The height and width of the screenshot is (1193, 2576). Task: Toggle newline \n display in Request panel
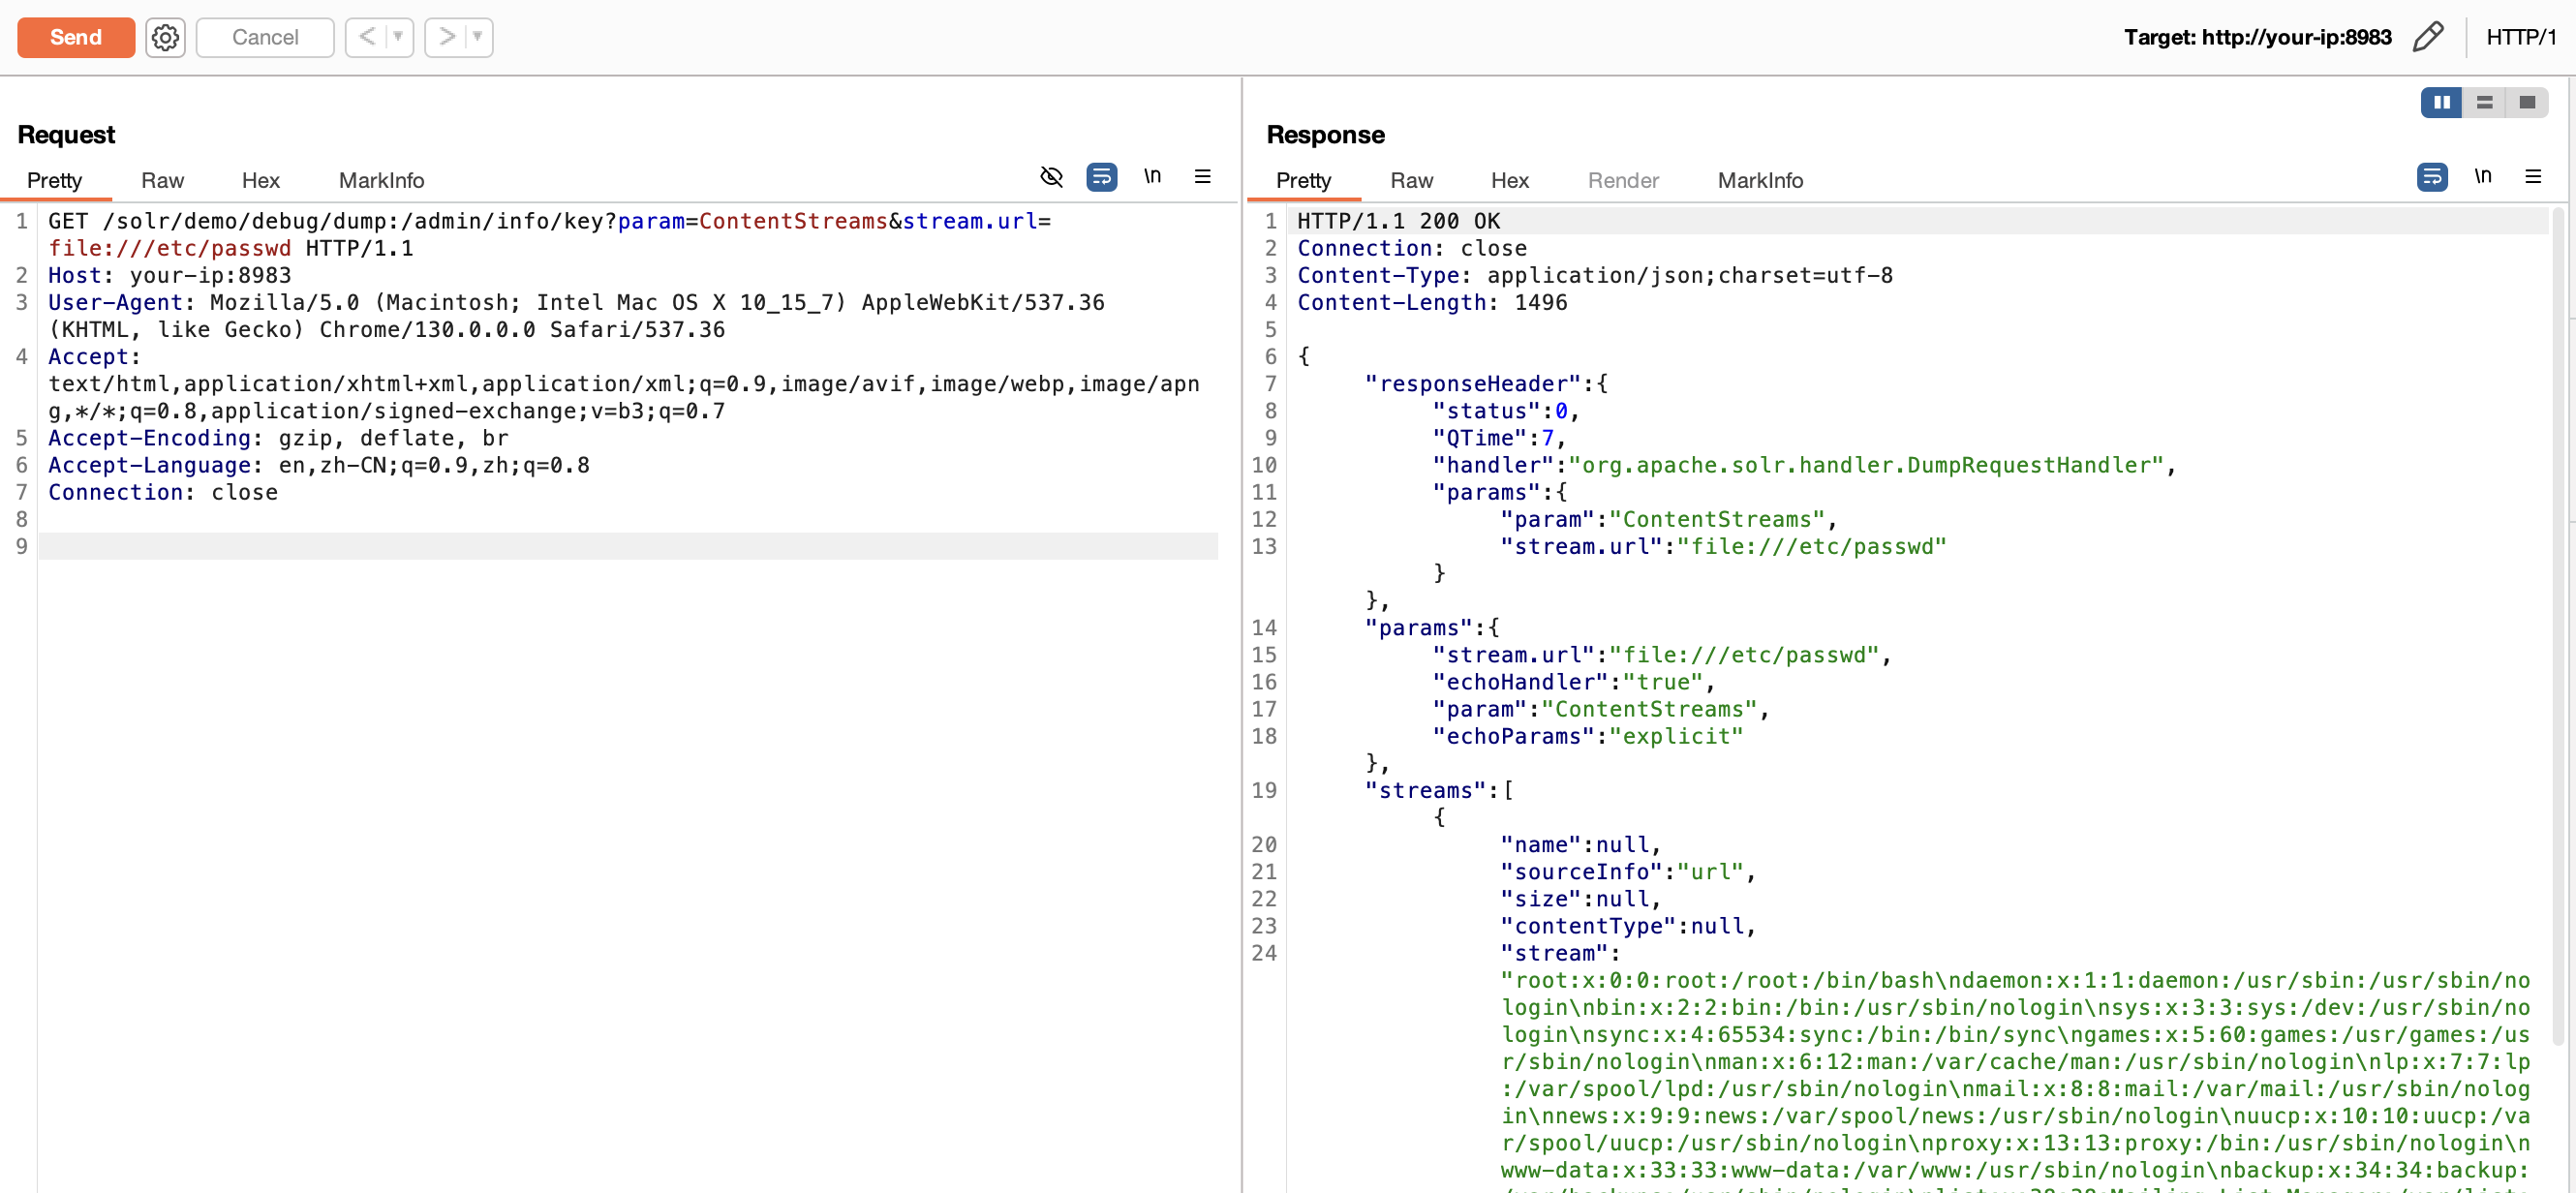tap(1152, 177)
